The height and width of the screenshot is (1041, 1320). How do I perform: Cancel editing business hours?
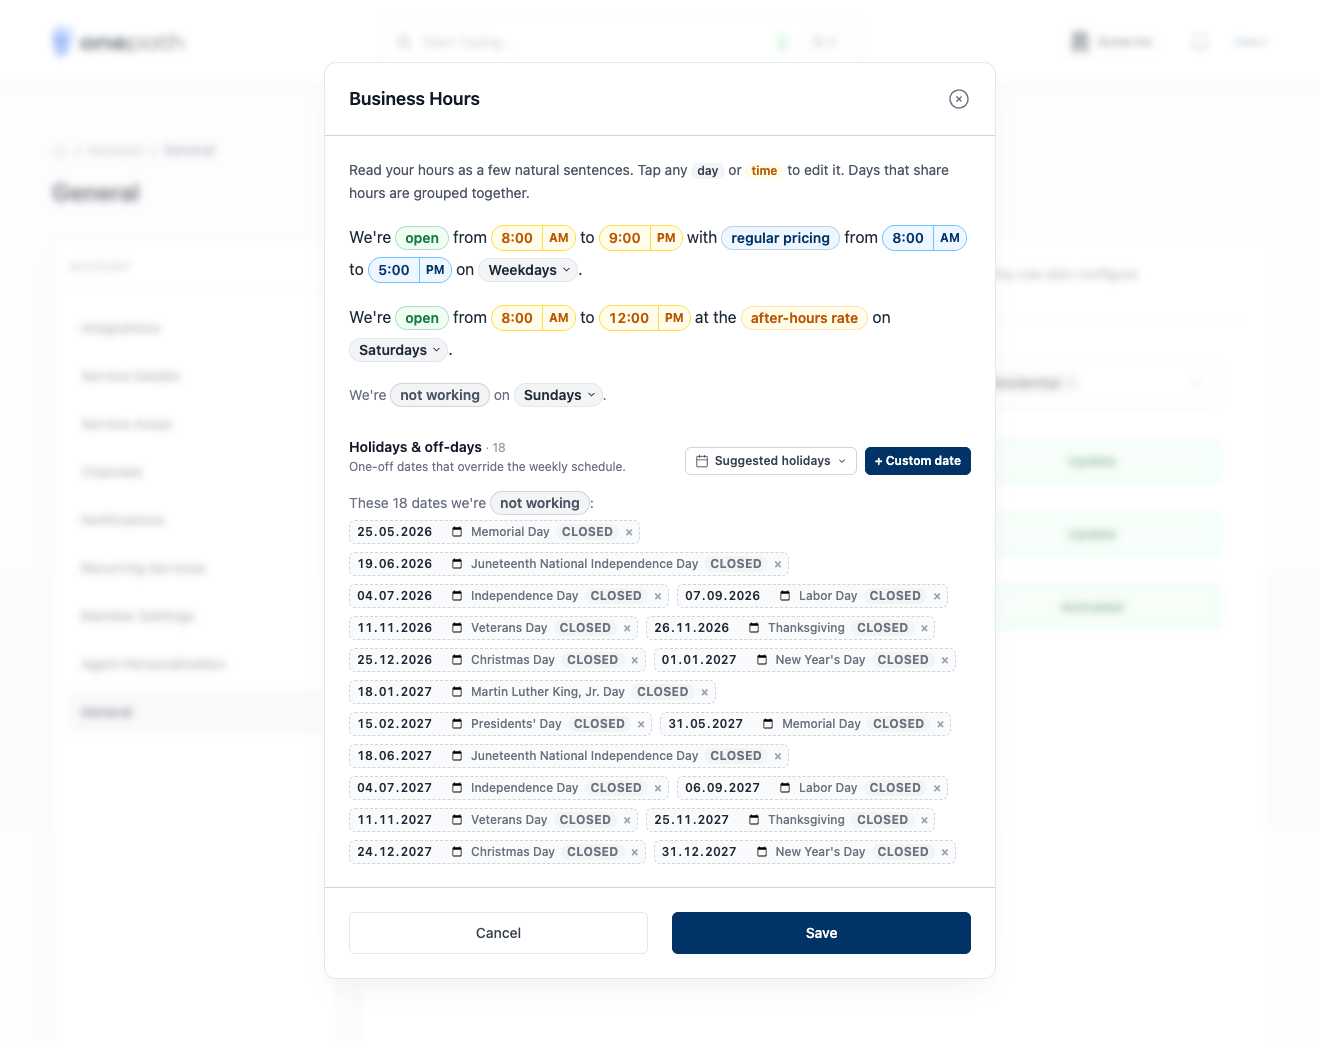pos(498,933)
